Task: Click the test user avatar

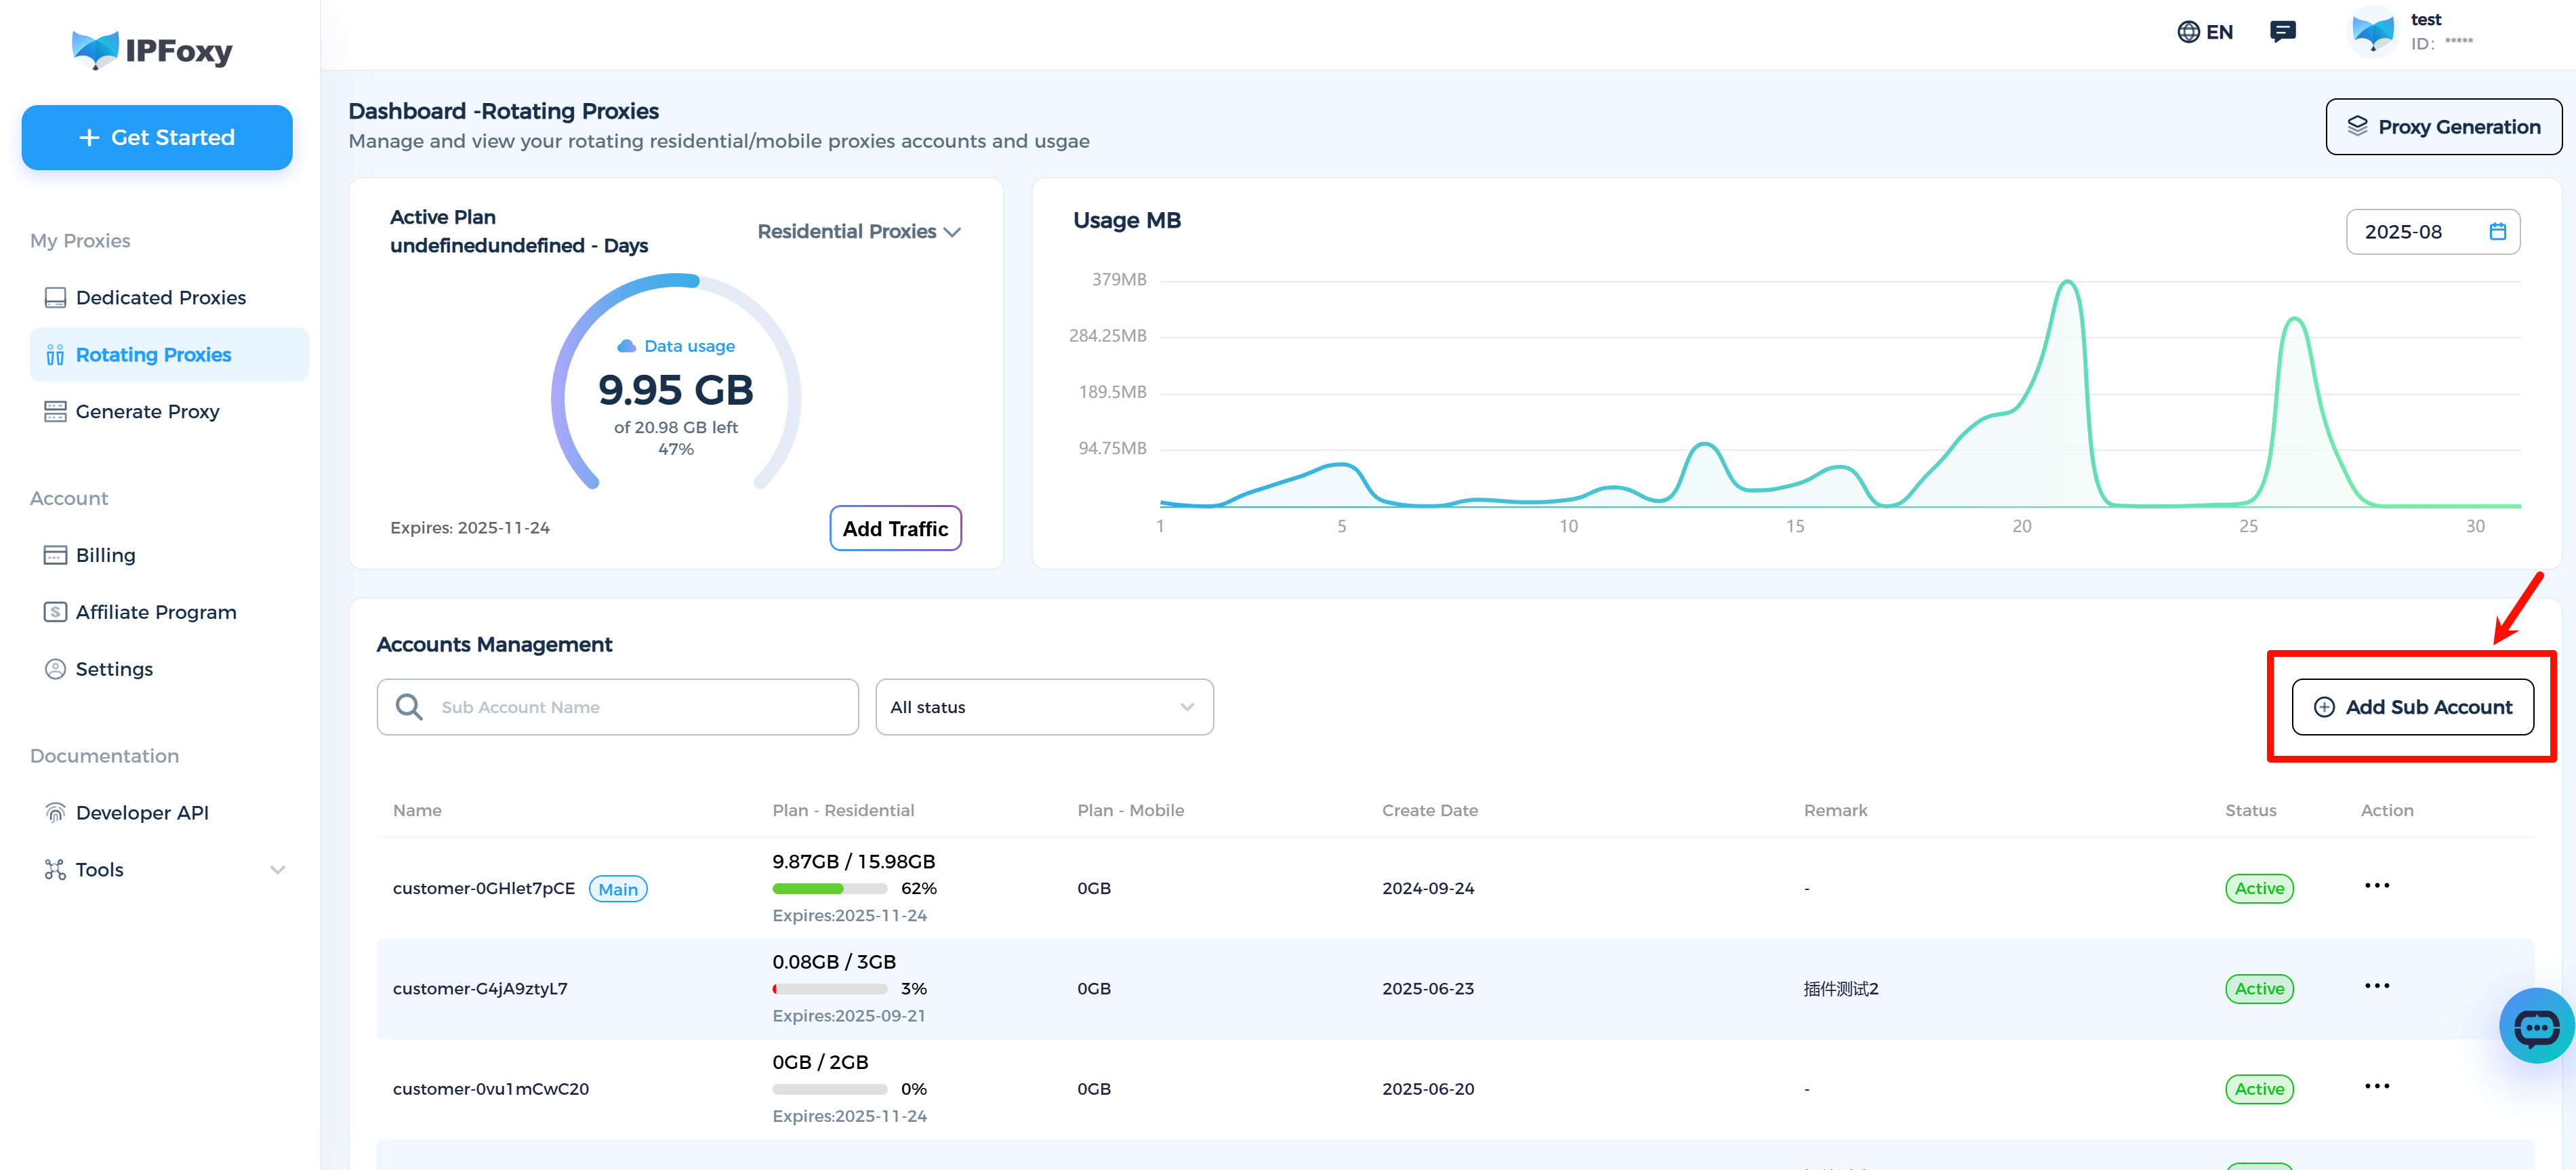Action: pyautogui.click(x=2372, y=32)
